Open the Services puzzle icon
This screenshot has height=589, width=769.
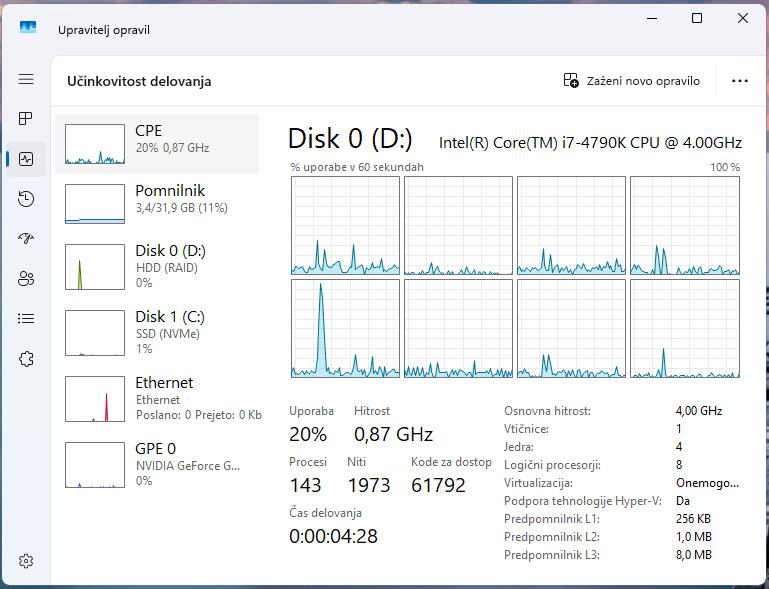click(x=26, y=359)
